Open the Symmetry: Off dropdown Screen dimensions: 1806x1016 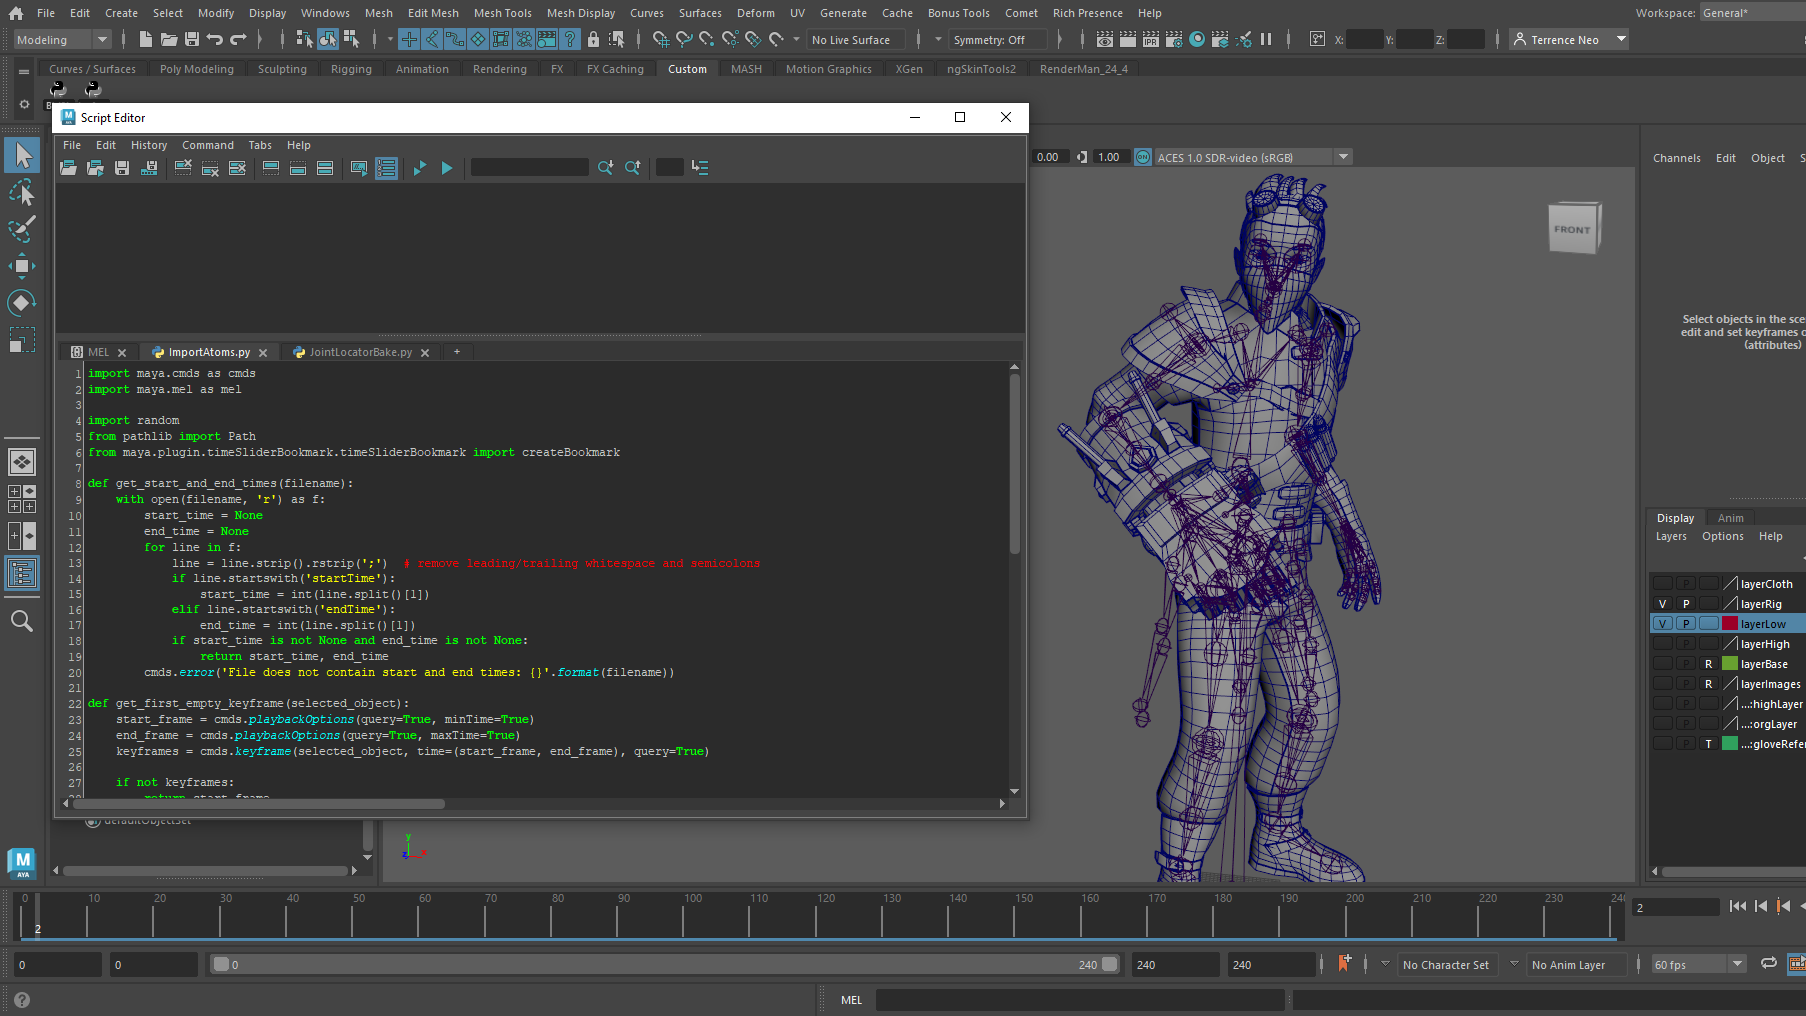point(998,39)
